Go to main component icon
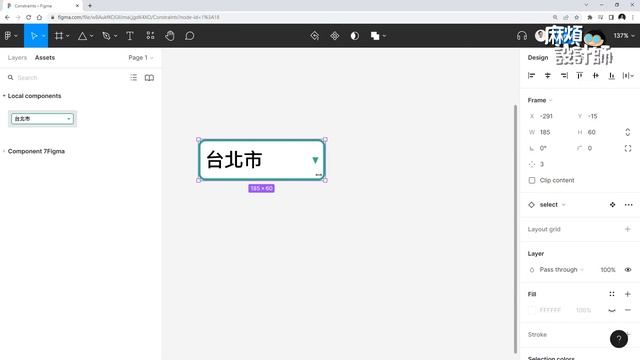Screen dimensions: 640x360 pyautogui.click(x=612, y=205)
